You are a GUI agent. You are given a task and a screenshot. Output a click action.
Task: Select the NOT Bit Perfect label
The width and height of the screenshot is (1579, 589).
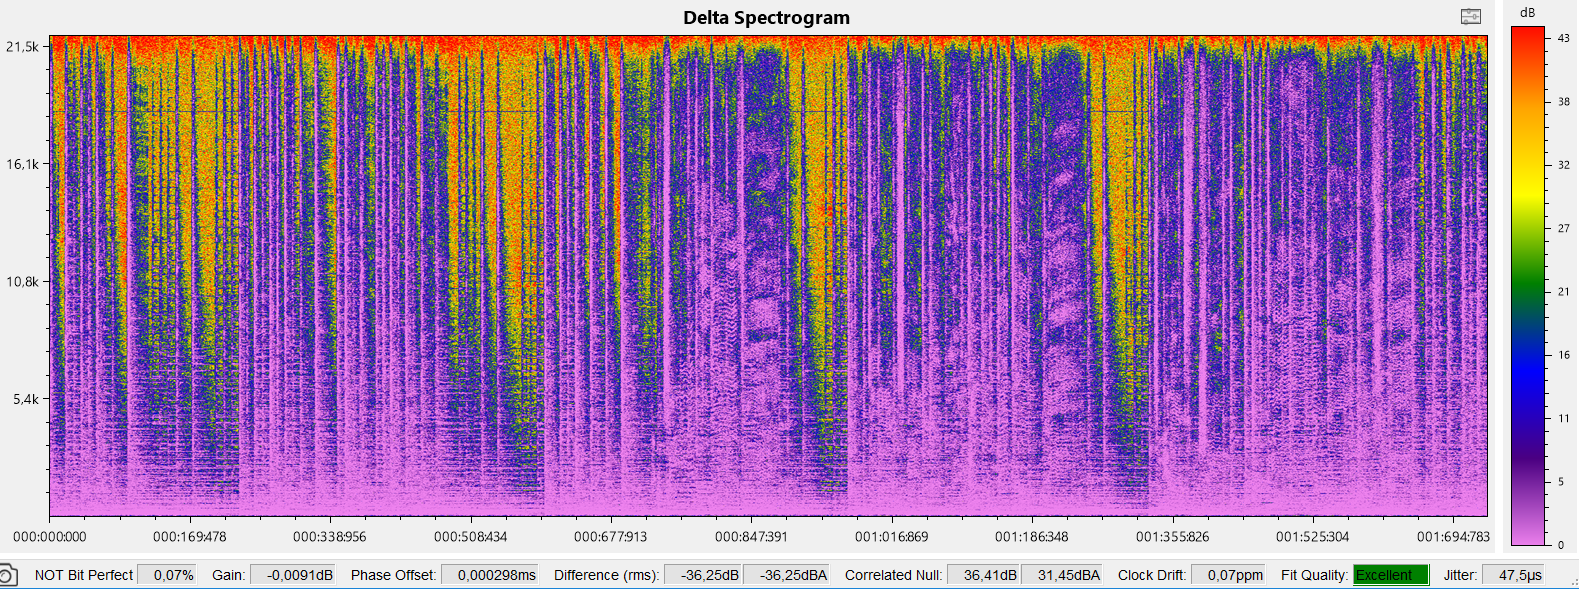click(84, 575)
